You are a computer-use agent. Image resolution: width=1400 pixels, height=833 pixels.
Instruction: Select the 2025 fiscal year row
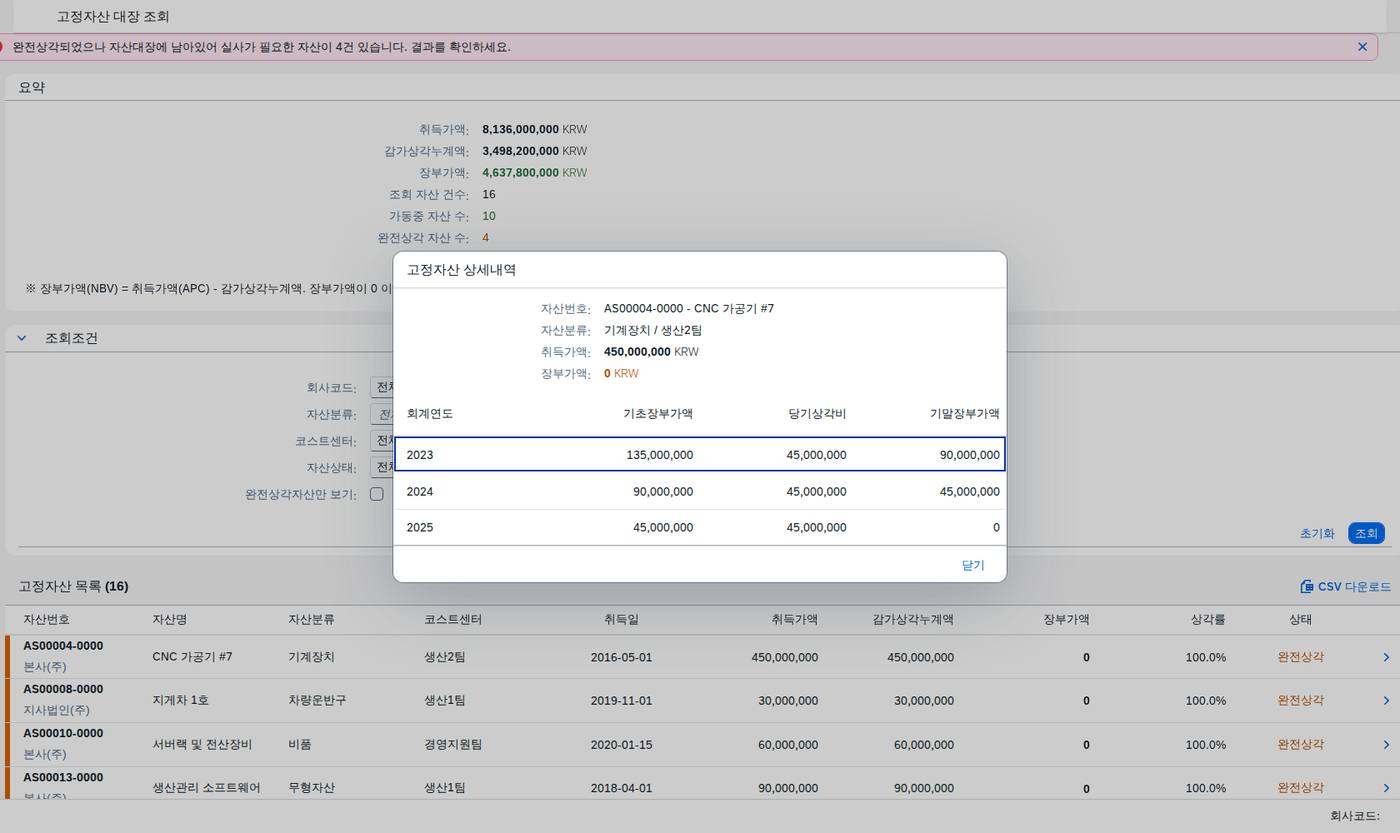[700, 527]
